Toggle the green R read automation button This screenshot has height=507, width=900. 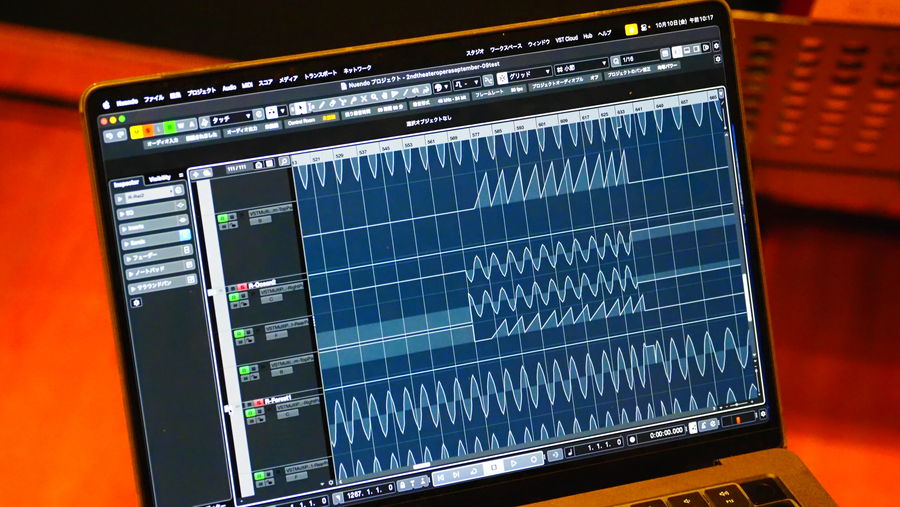pyautogui.click(x=170, y=125)
